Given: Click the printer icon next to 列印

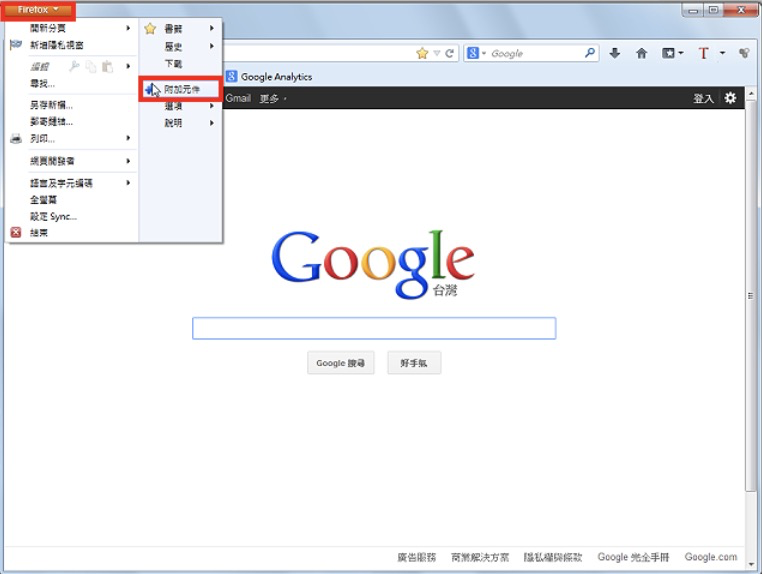Looking at the screenshot, I should [16, 139].
